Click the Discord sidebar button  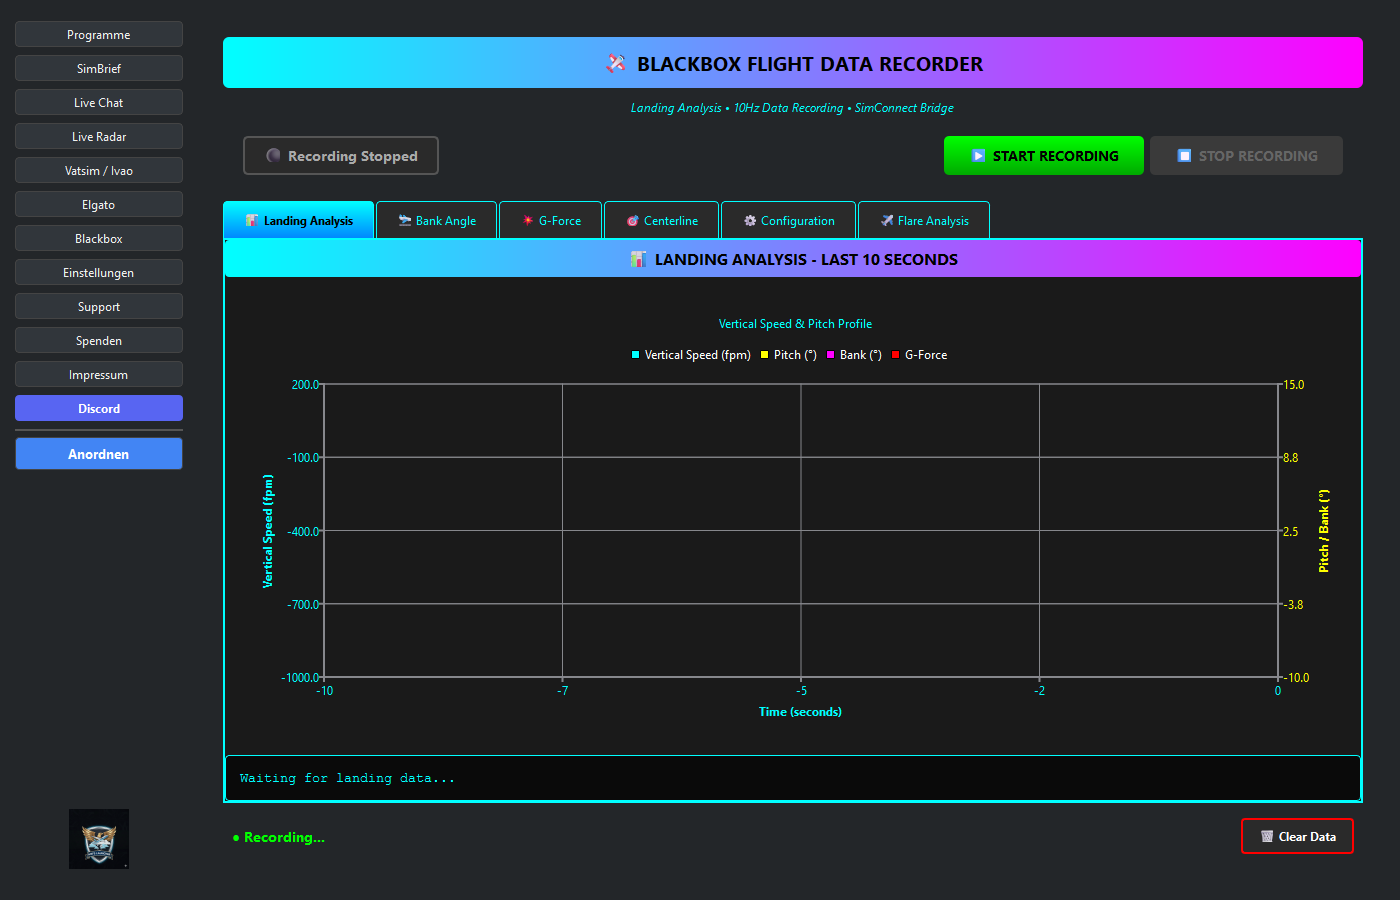pyautogui.click(x=99, y=409)
